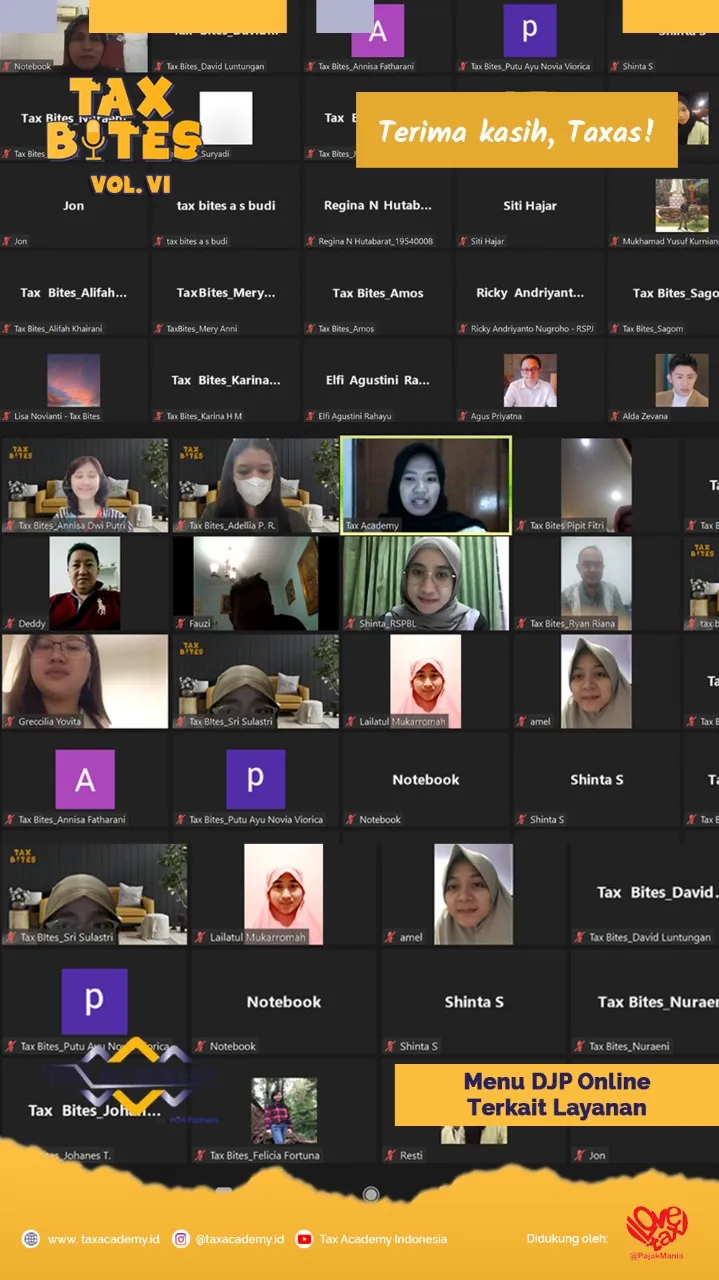Select the Pipit Fitri video tile
This screenshot has height=1280, width=719.
click(x=596, y=485)
